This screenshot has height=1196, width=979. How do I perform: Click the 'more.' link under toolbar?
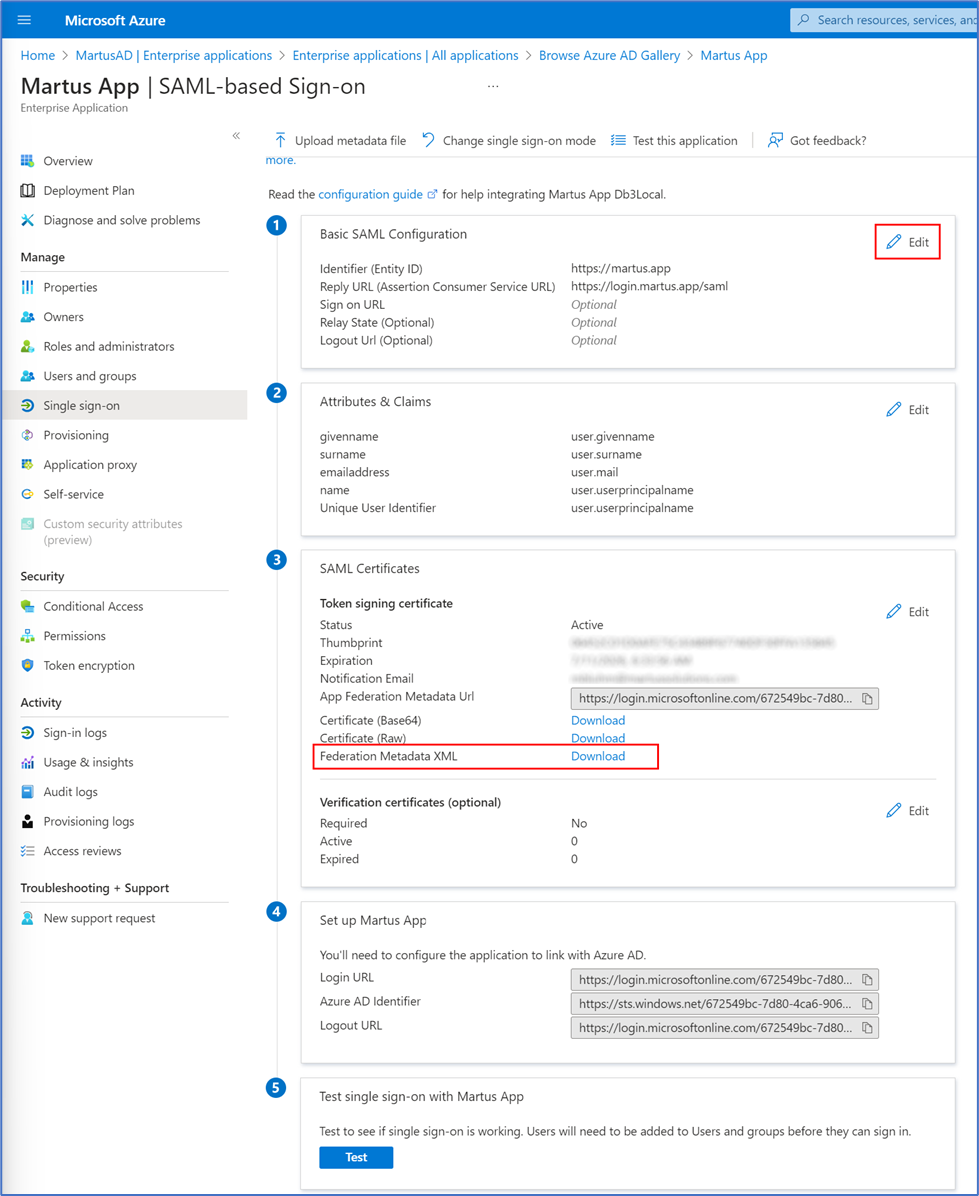tap(281, 160)
